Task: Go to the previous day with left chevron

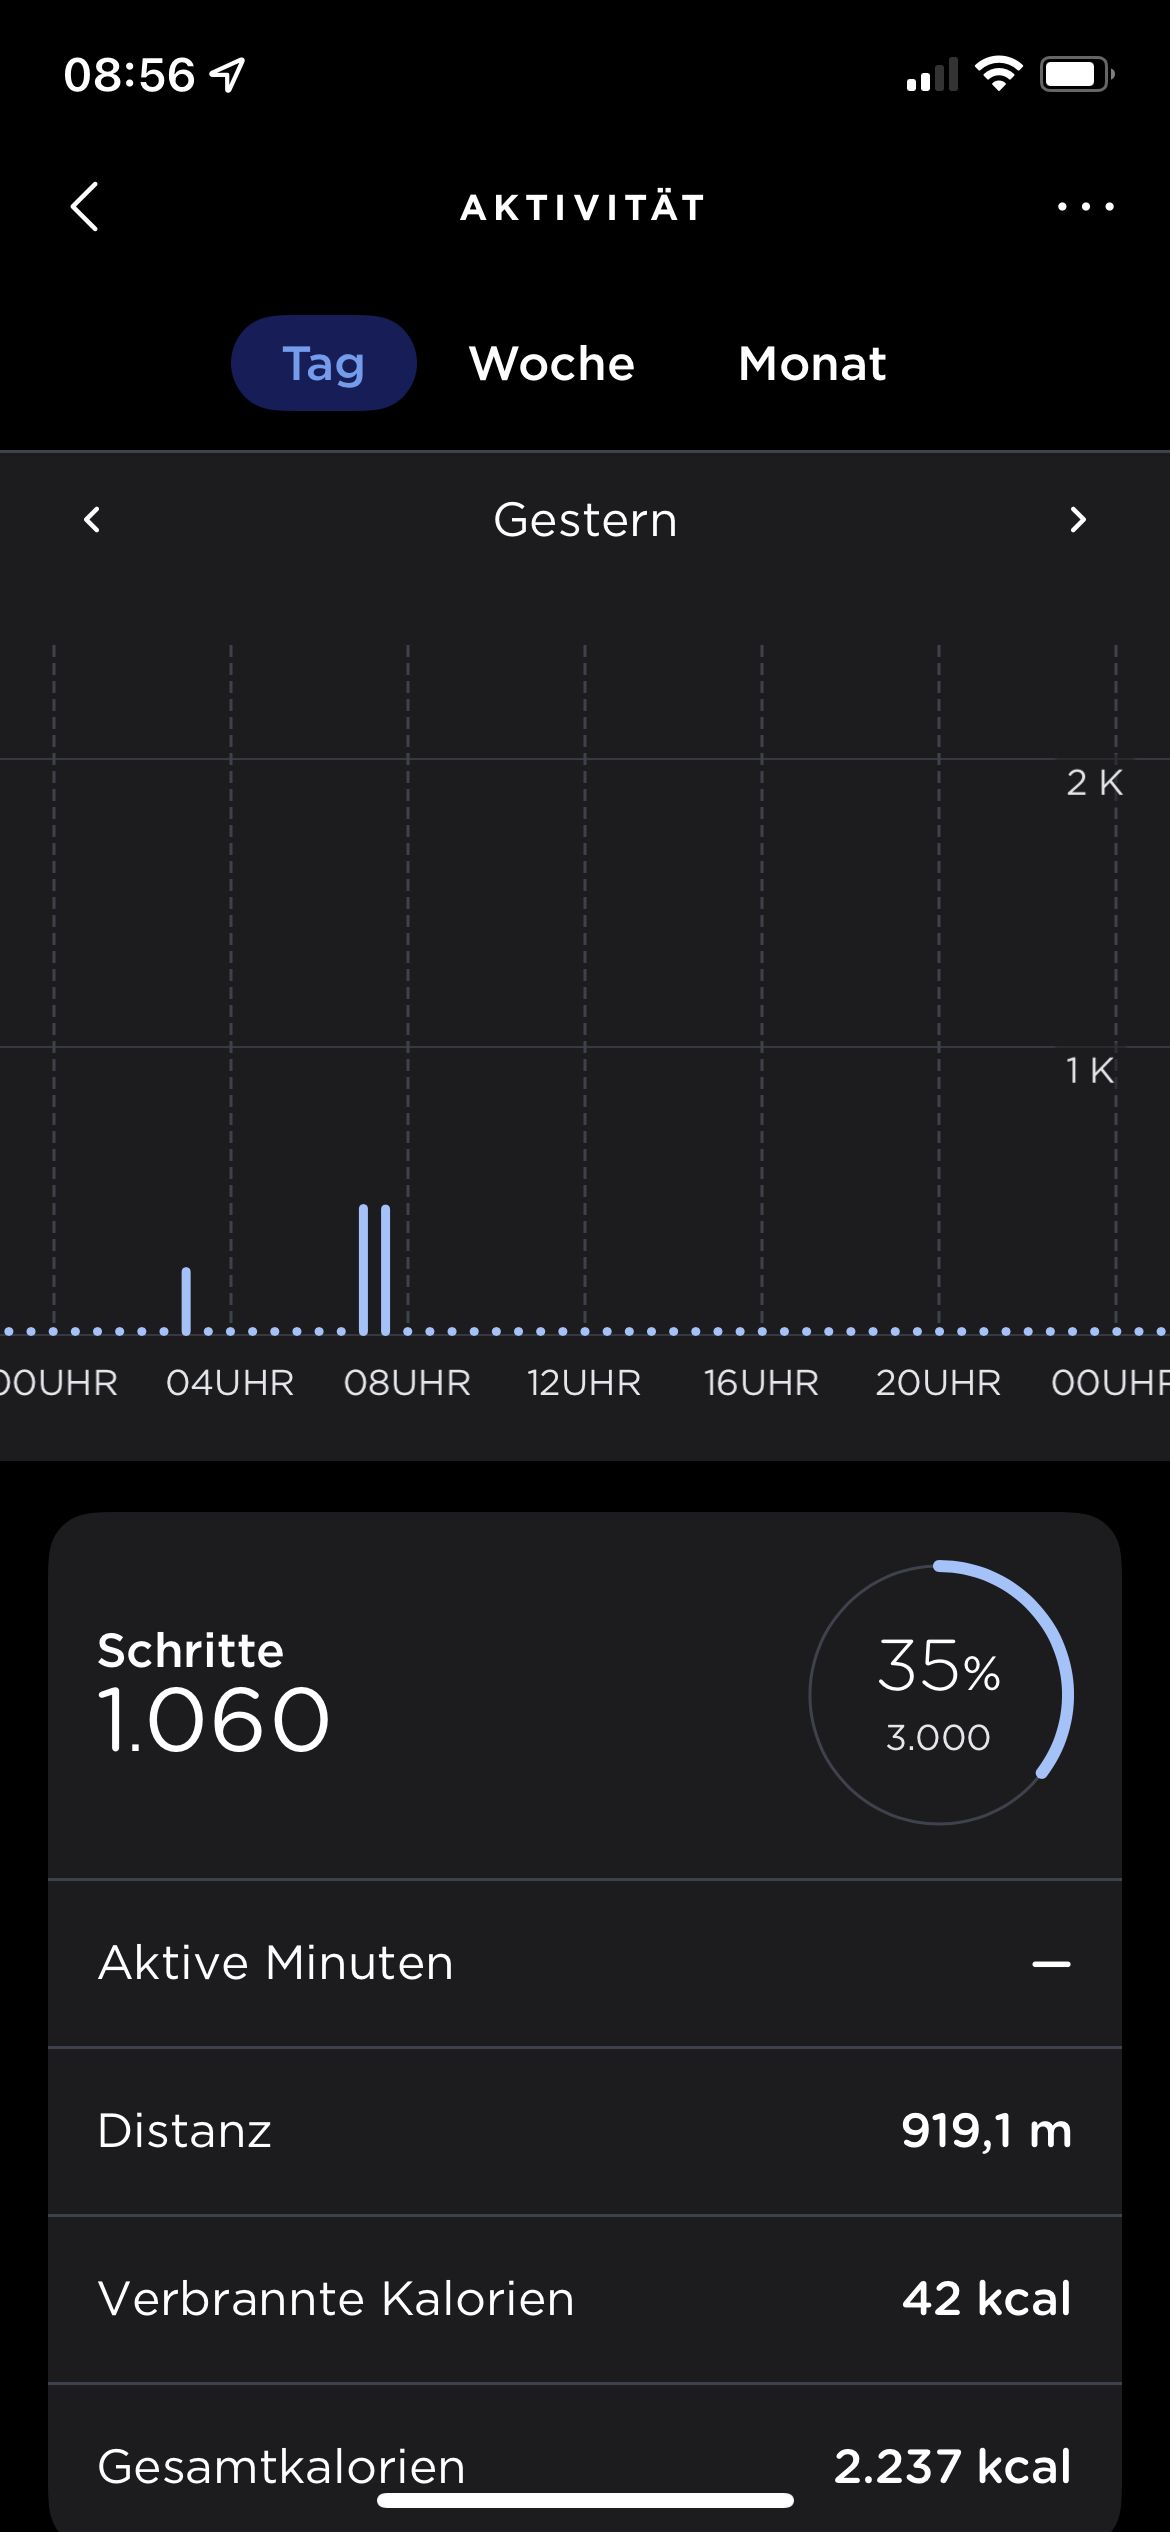Action: (x=92, y=520)
